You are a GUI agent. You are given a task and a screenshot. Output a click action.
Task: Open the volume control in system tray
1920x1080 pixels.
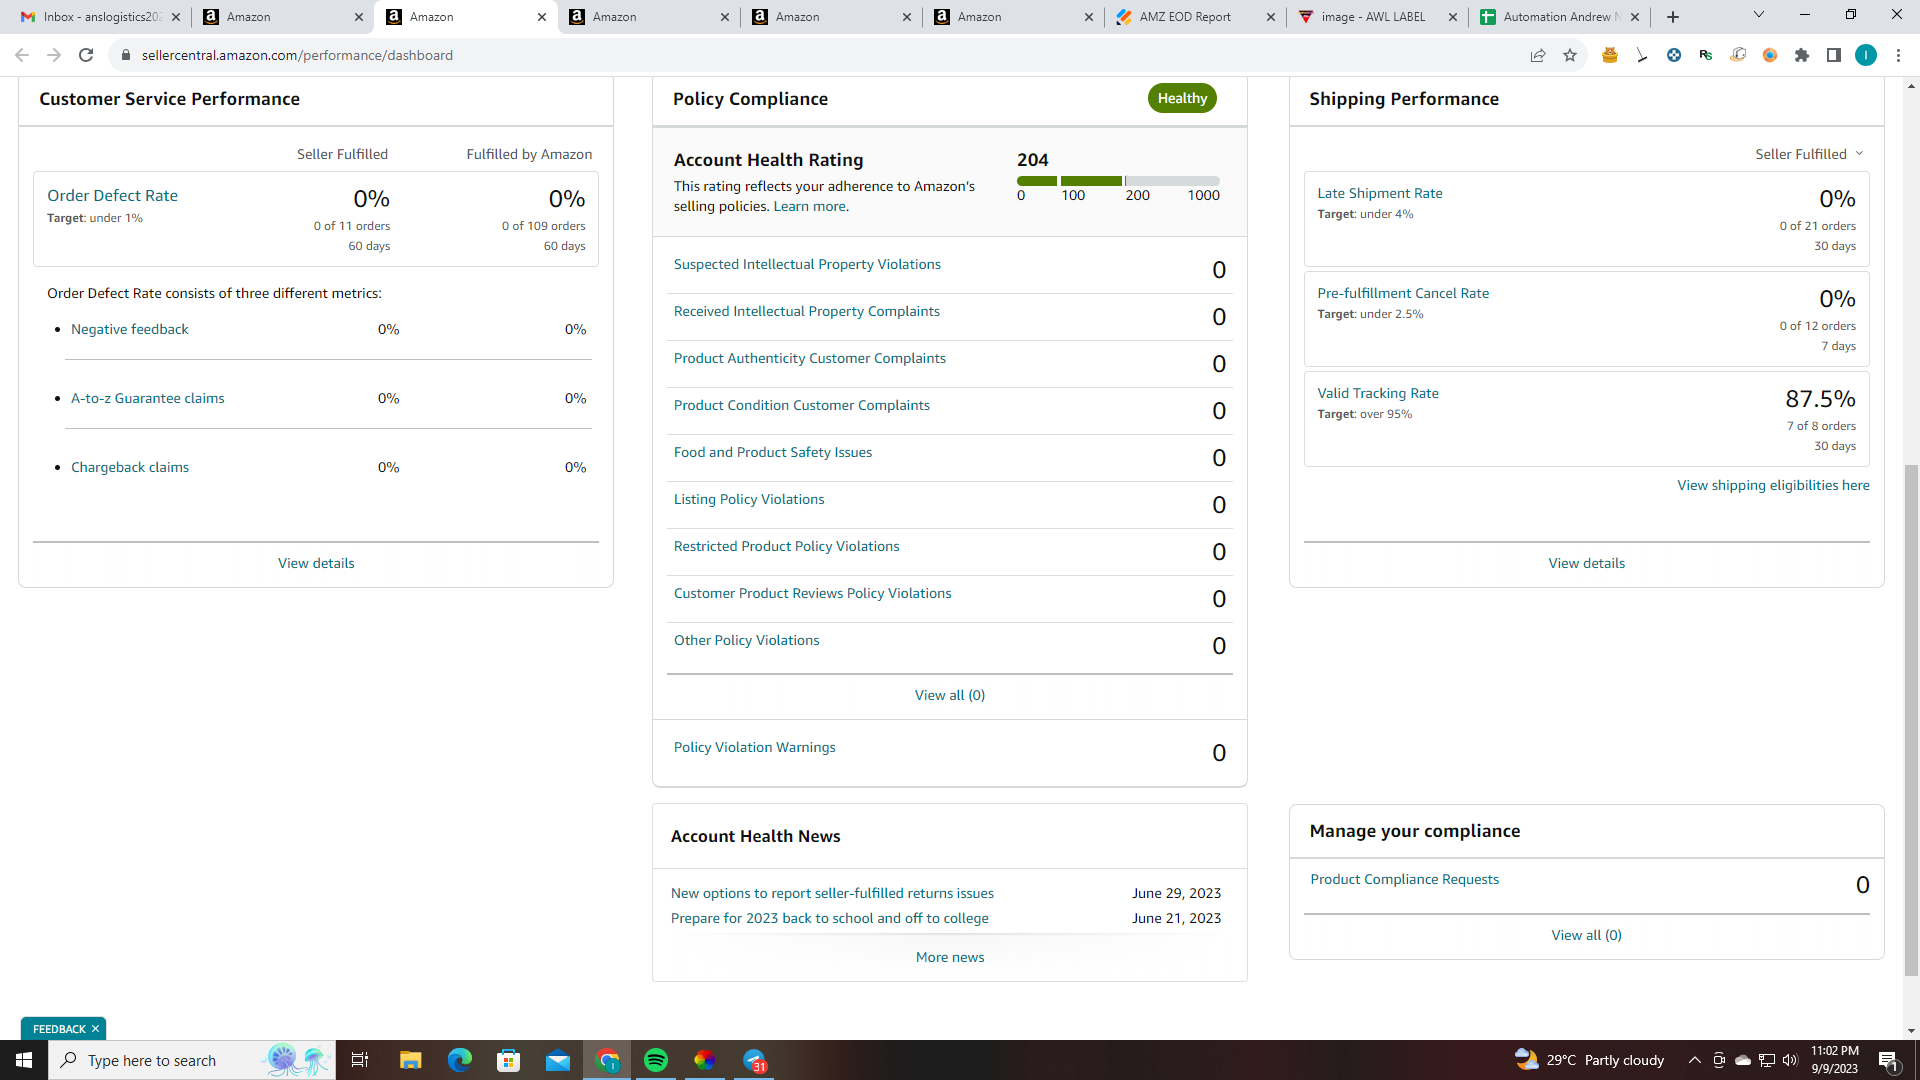(x=1790, y=1060)
